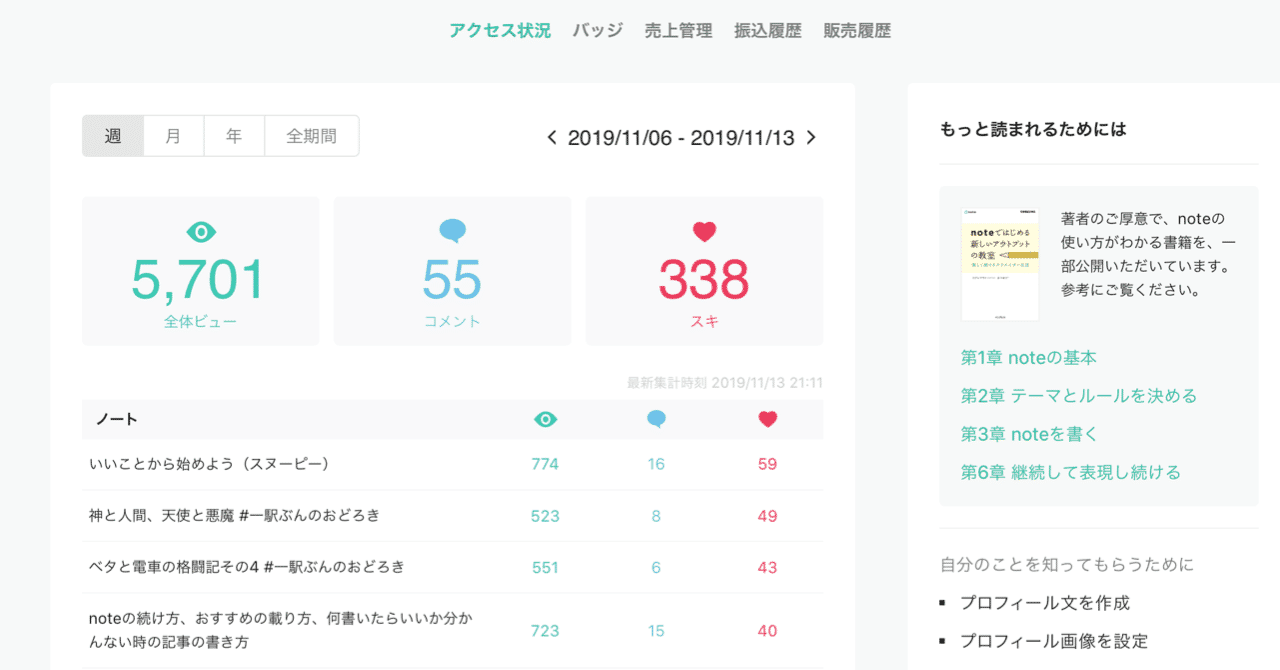
Task: Click the heart icon above 338
Action: [704, 232]
